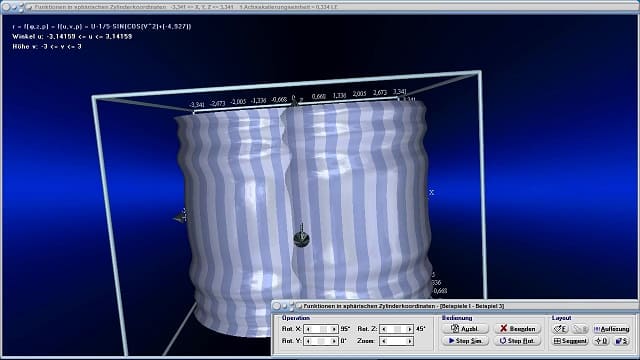Decrease Rot. Y with left arrow
Image resolution: width=640 pixels, height=360 pixels.
click(308, 341)
